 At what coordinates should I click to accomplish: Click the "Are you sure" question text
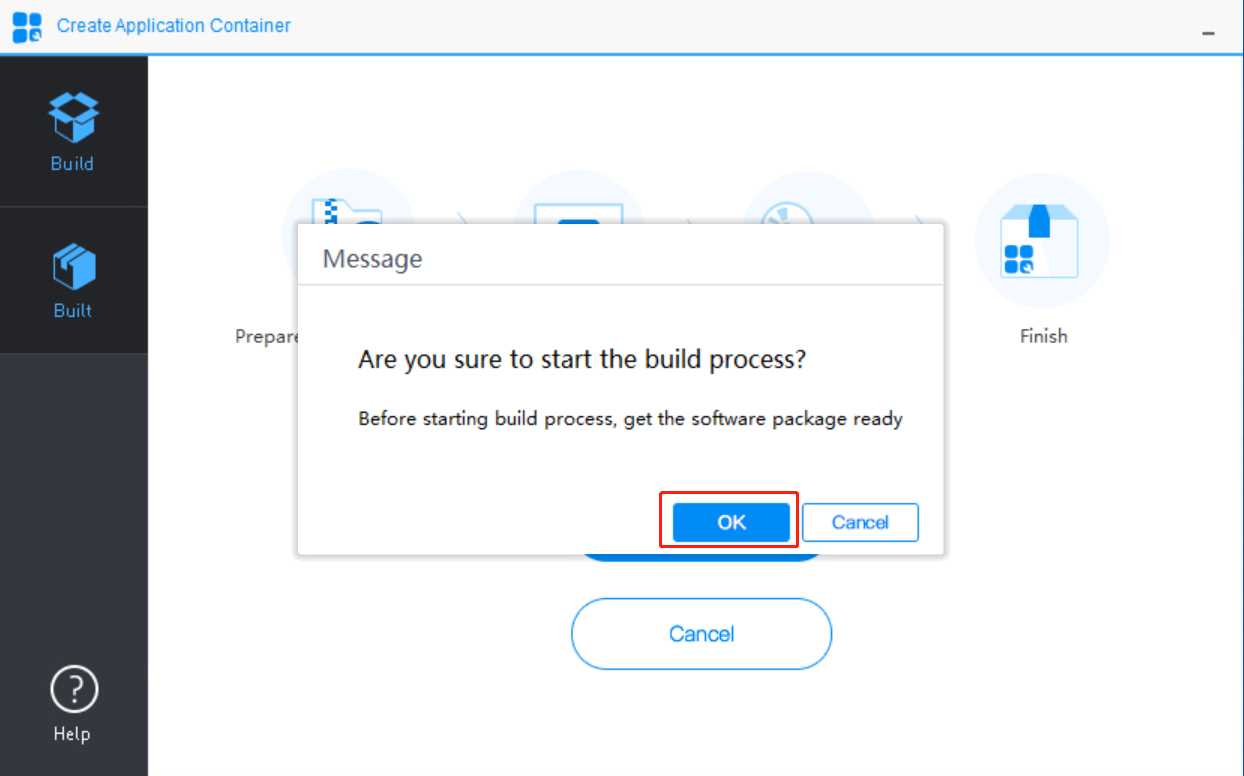pos(581,360)
